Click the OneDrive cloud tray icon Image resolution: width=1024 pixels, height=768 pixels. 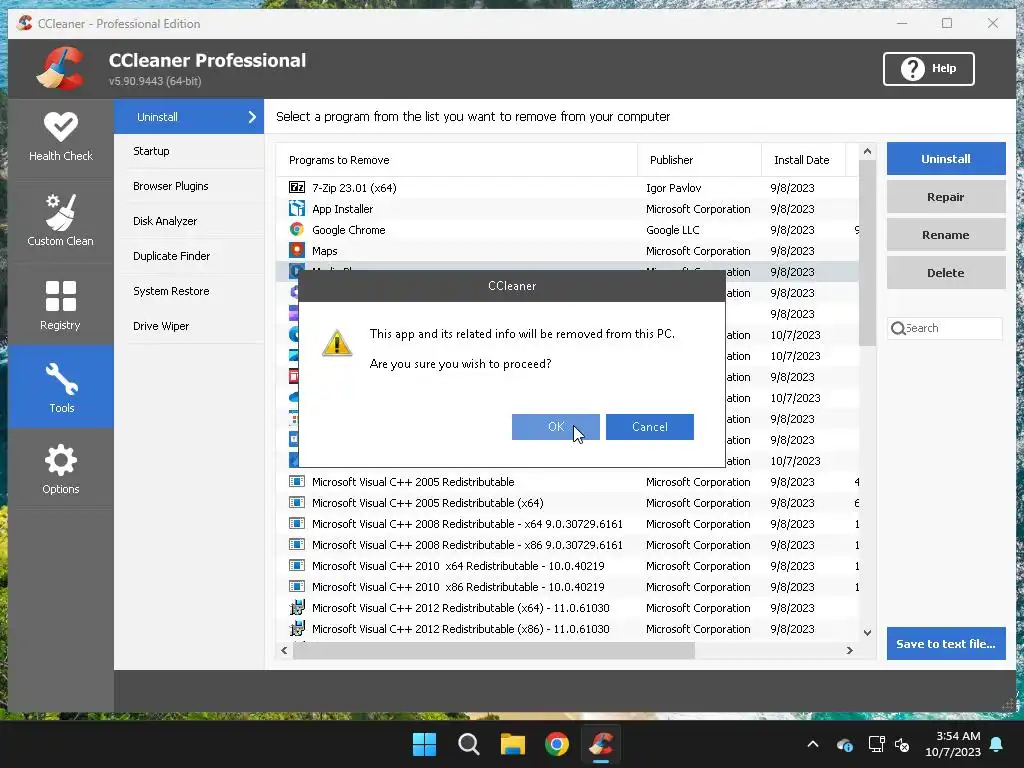coord(844,744)
